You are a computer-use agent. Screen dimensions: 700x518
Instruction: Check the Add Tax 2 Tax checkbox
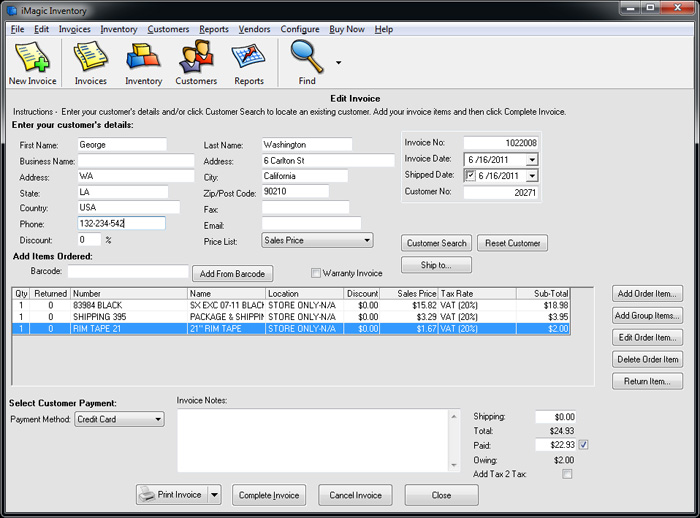click(567, 474)
